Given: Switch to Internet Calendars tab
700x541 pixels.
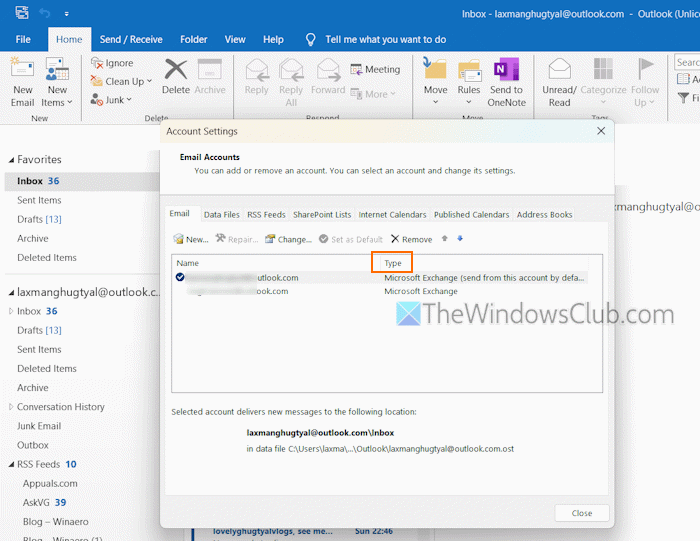Looking at the screenshot, I should [392, 215].
